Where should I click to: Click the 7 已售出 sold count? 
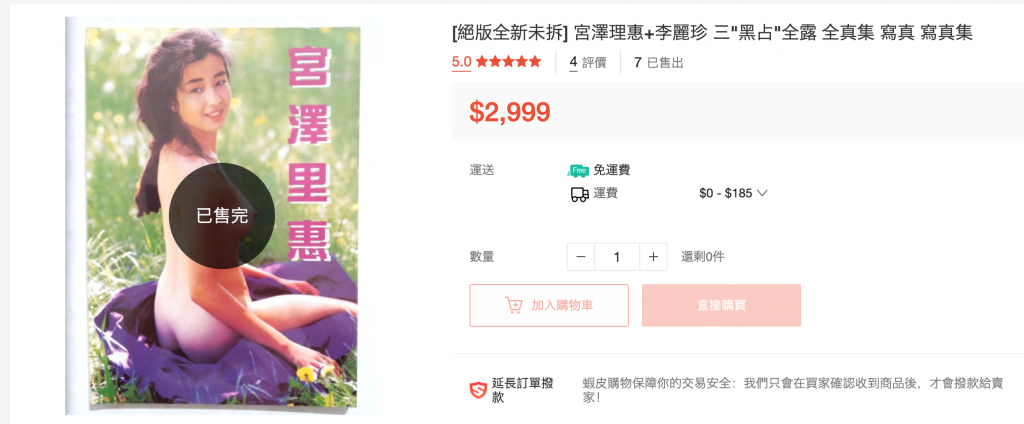coord(659,63)
